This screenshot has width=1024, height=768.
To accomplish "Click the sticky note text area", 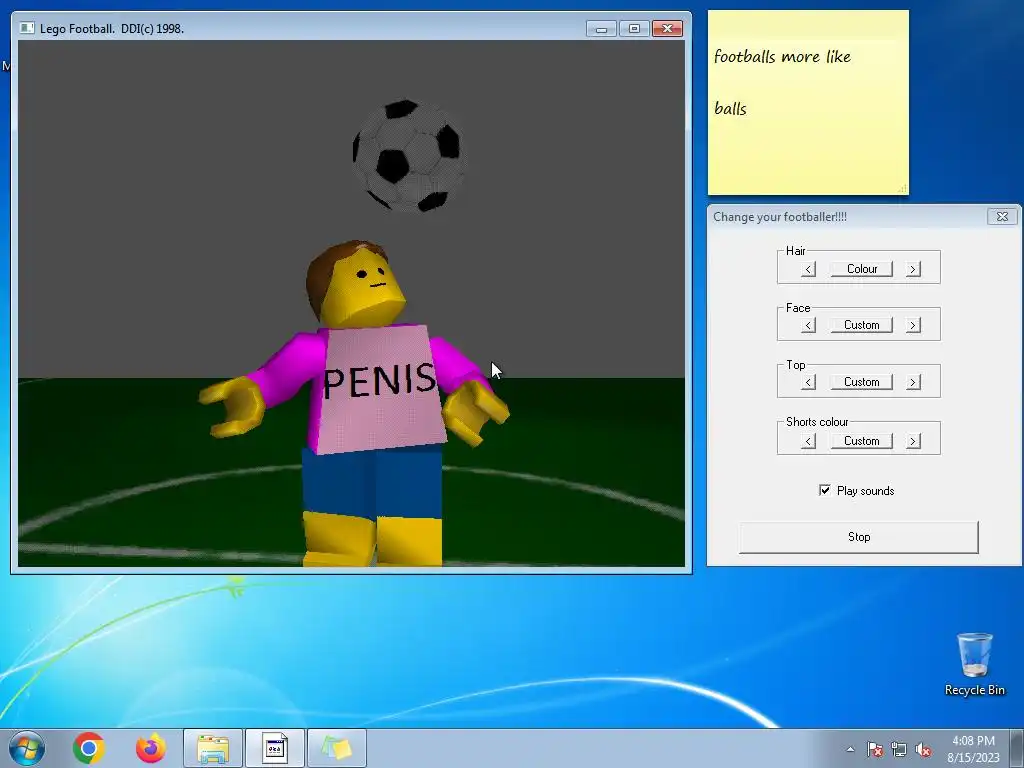I will point(808,111).
